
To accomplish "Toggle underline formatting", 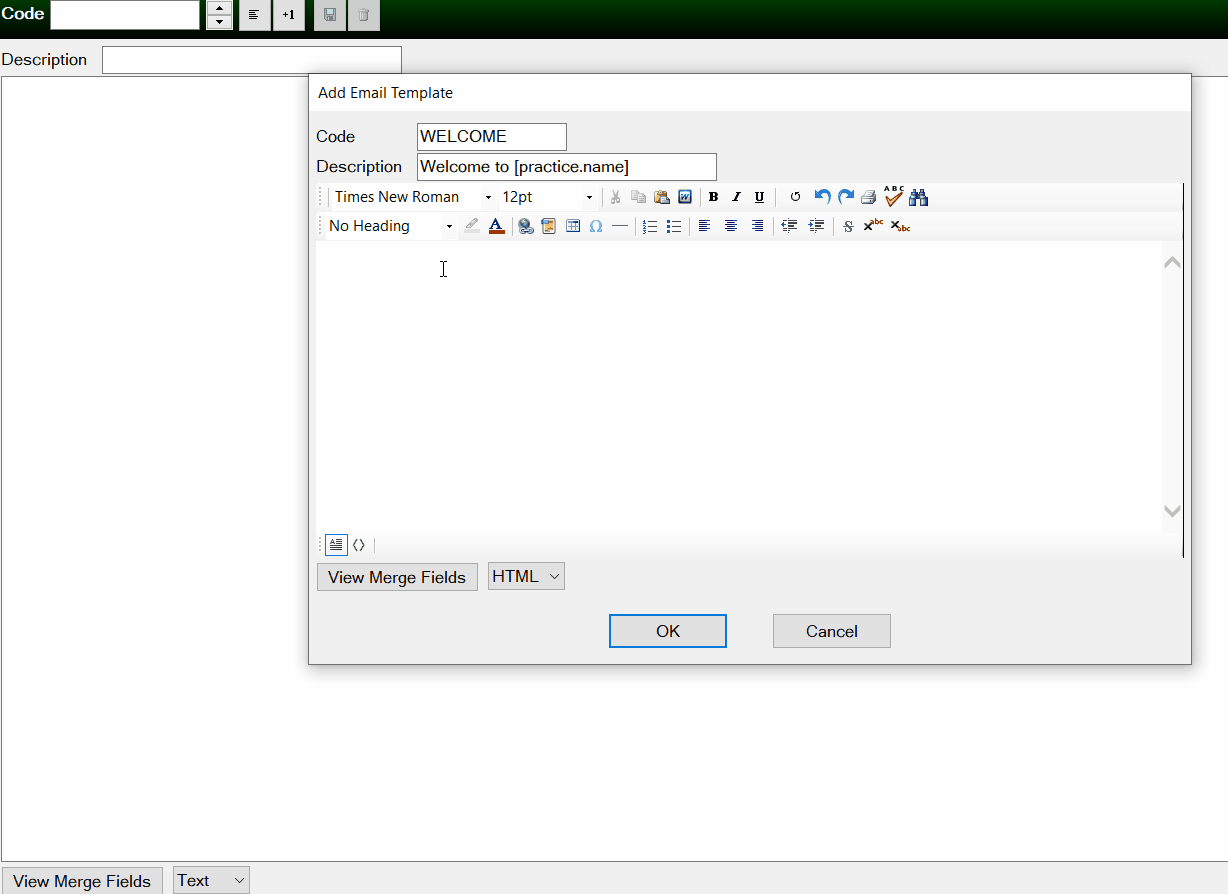I will click(759, 197).
